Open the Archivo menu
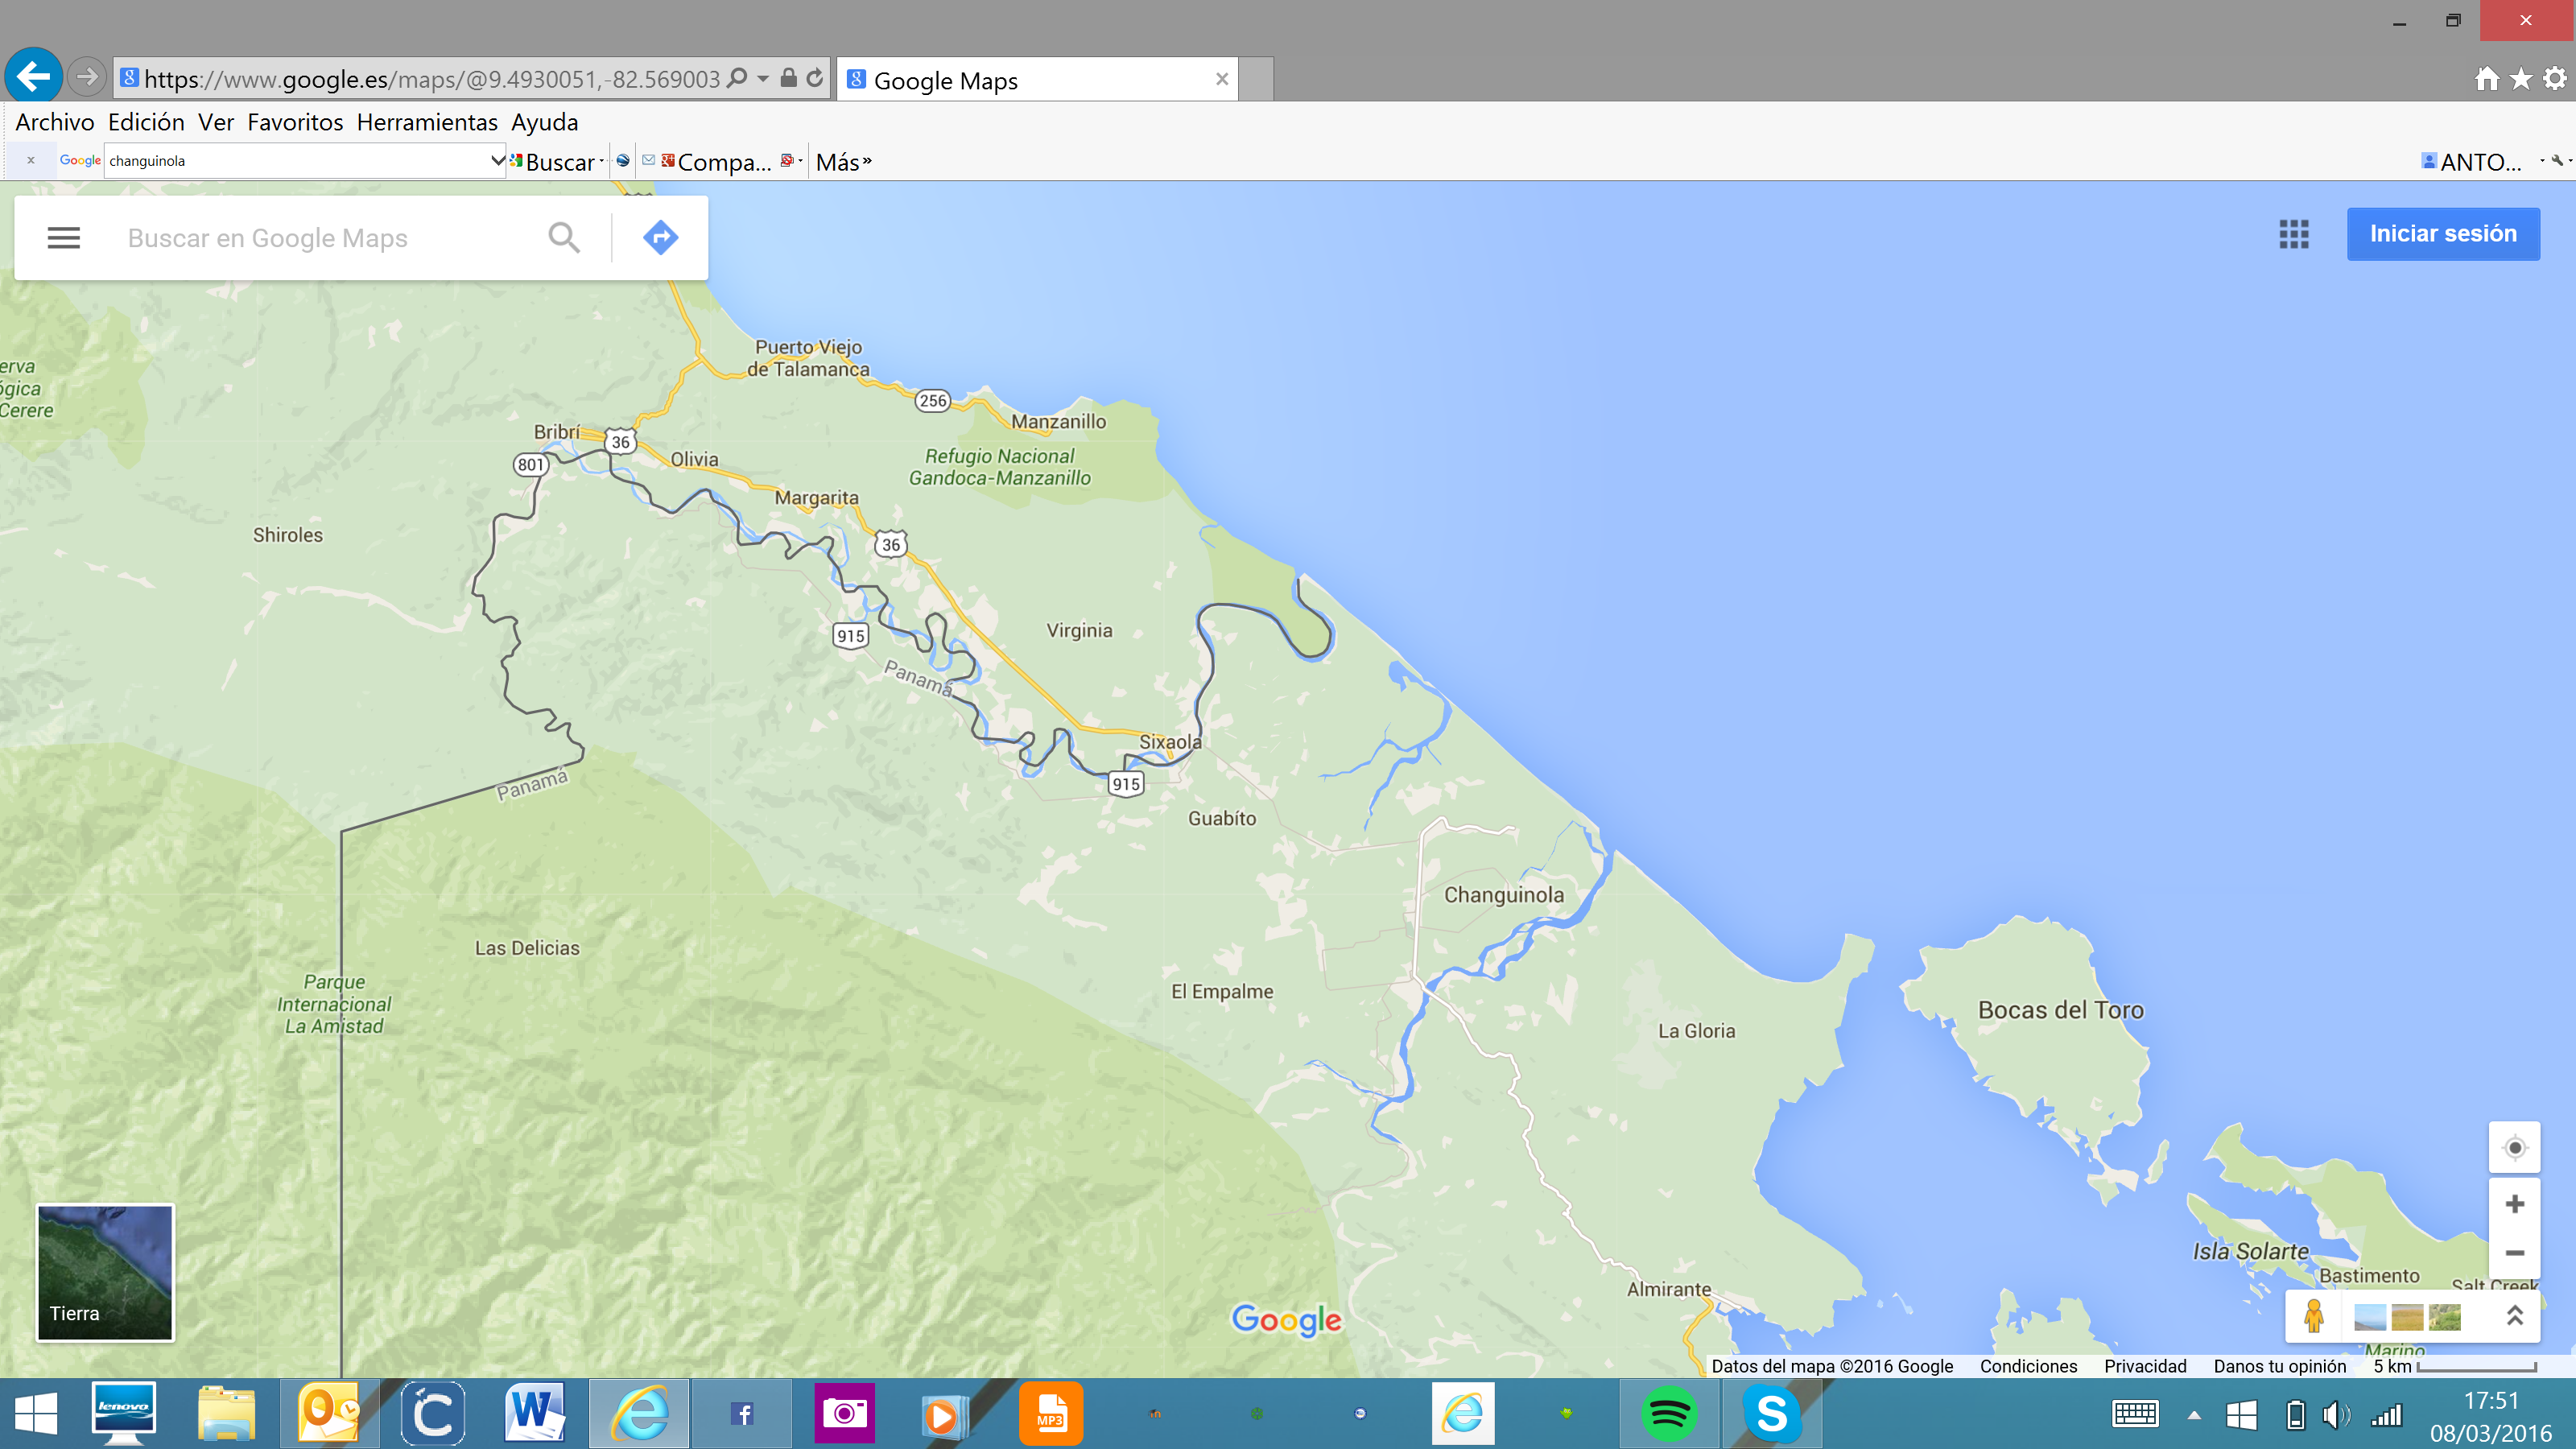Screen dimensions: 2576x1449 (x=55, y=122)
